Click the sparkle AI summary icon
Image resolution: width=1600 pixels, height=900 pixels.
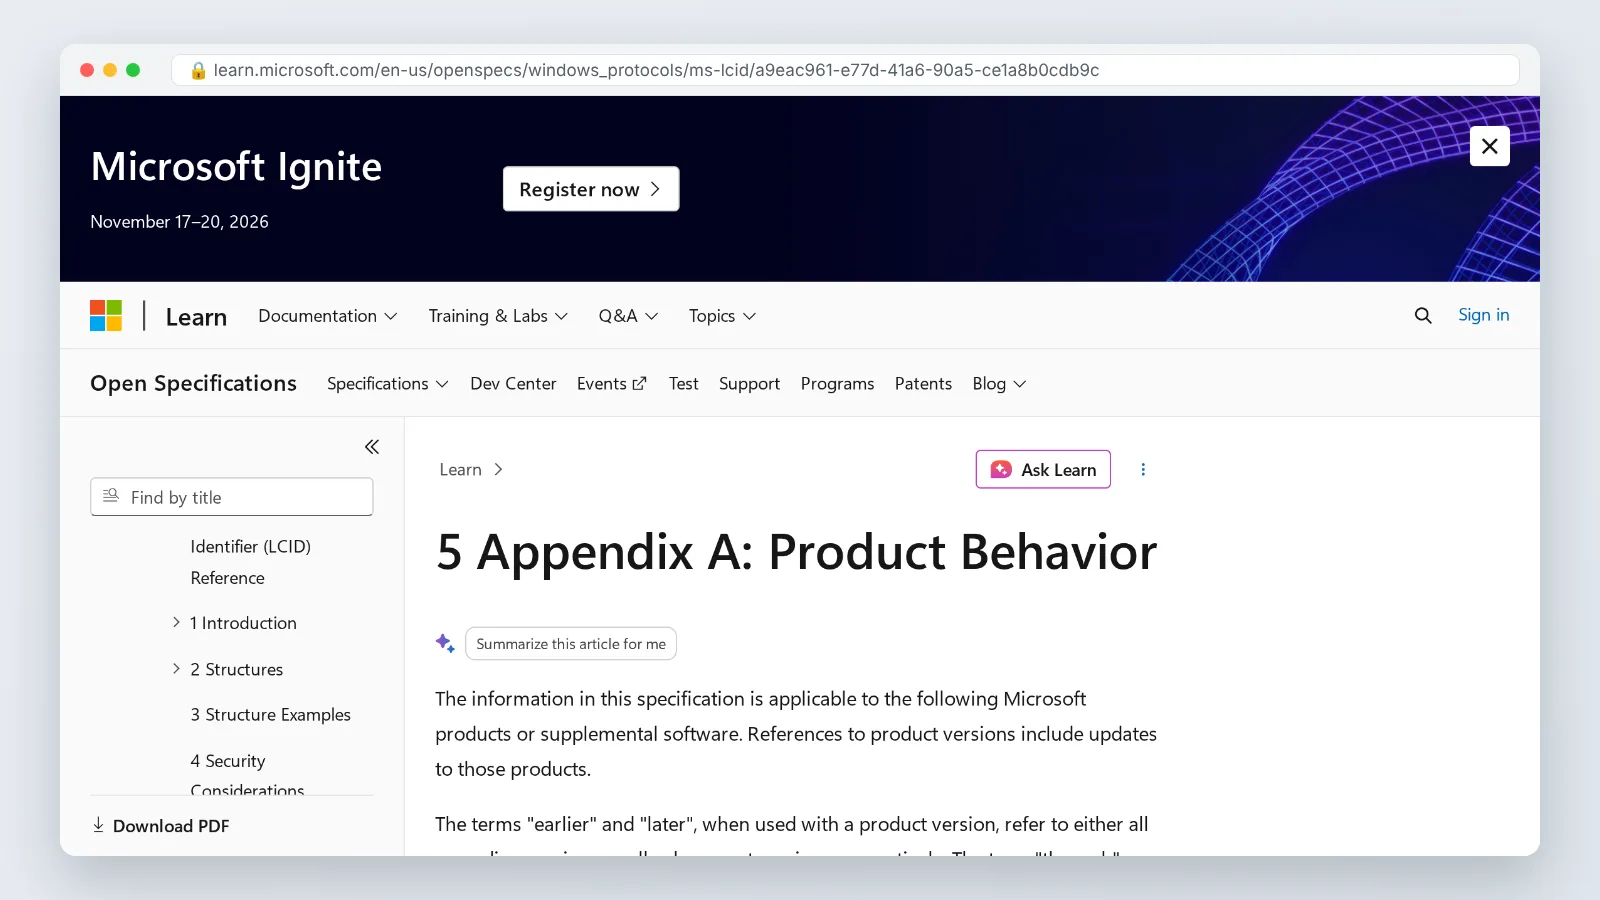(x=445, y=643)
